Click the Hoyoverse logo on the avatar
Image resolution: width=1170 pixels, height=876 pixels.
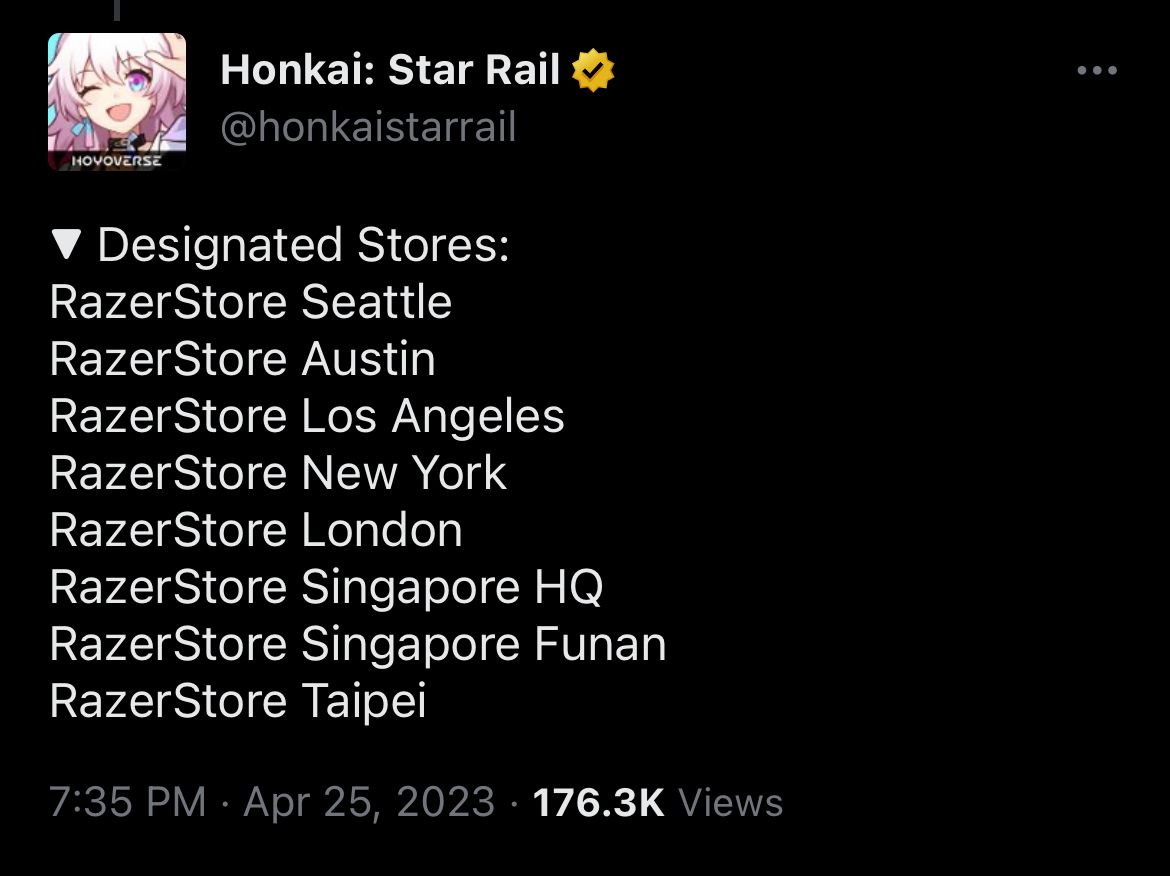click(x=117, y=158)
